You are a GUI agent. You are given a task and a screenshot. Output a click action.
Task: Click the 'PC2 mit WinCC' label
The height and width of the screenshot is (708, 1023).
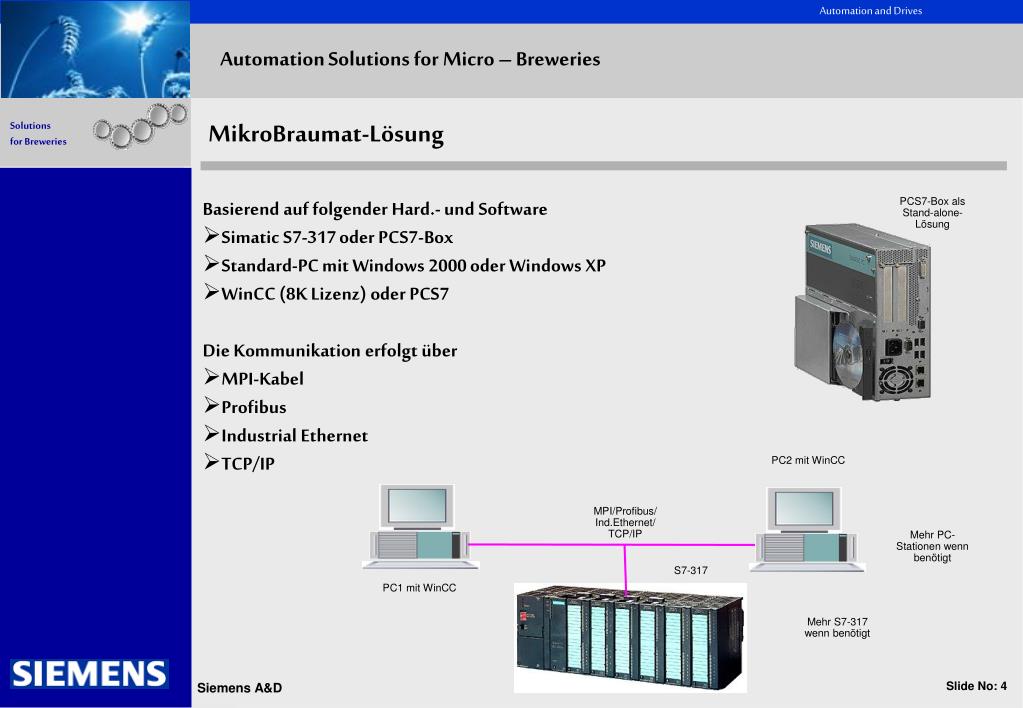click(x=808, y=460)
